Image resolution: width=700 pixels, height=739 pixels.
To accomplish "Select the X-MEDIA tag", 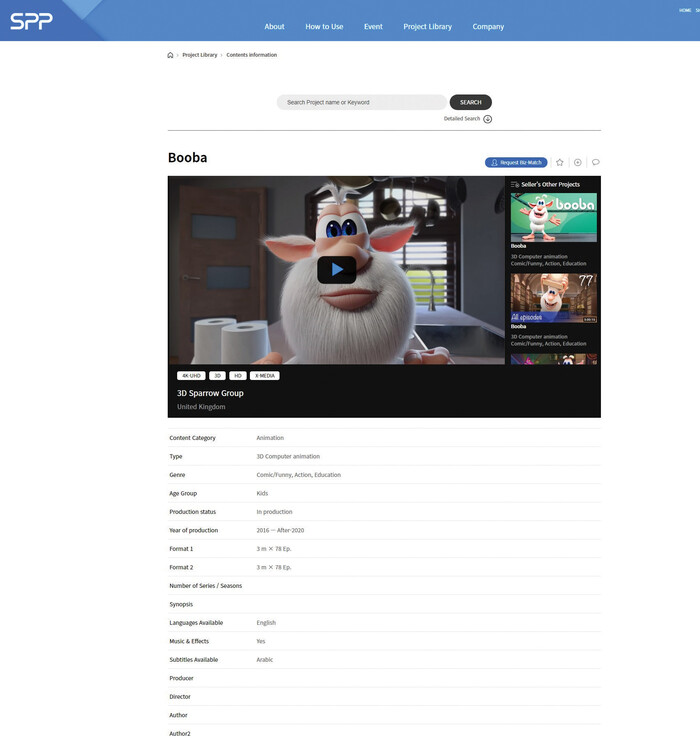I will (x=264, y=376).
